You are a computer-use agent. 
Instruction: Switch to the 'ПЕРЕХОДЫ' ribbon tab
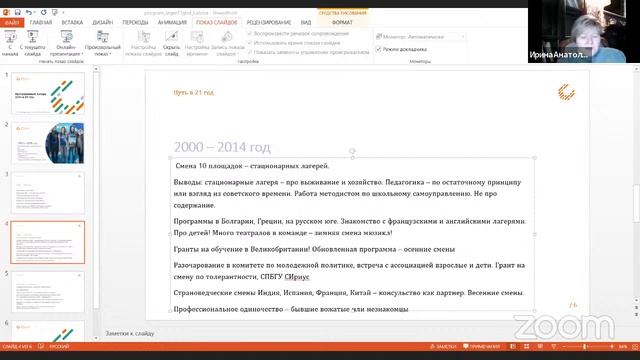click(x=136, y=22)
